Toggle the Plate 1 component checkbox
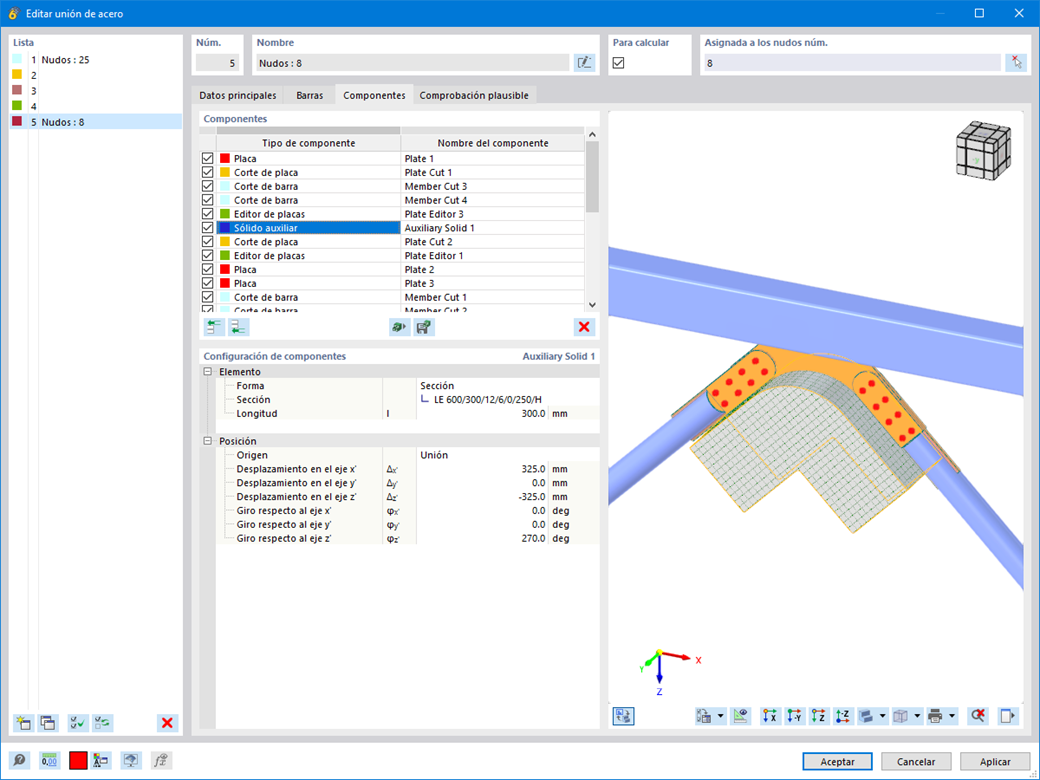Viewport: 1040px width, 780px height. (x=208, y=159)
